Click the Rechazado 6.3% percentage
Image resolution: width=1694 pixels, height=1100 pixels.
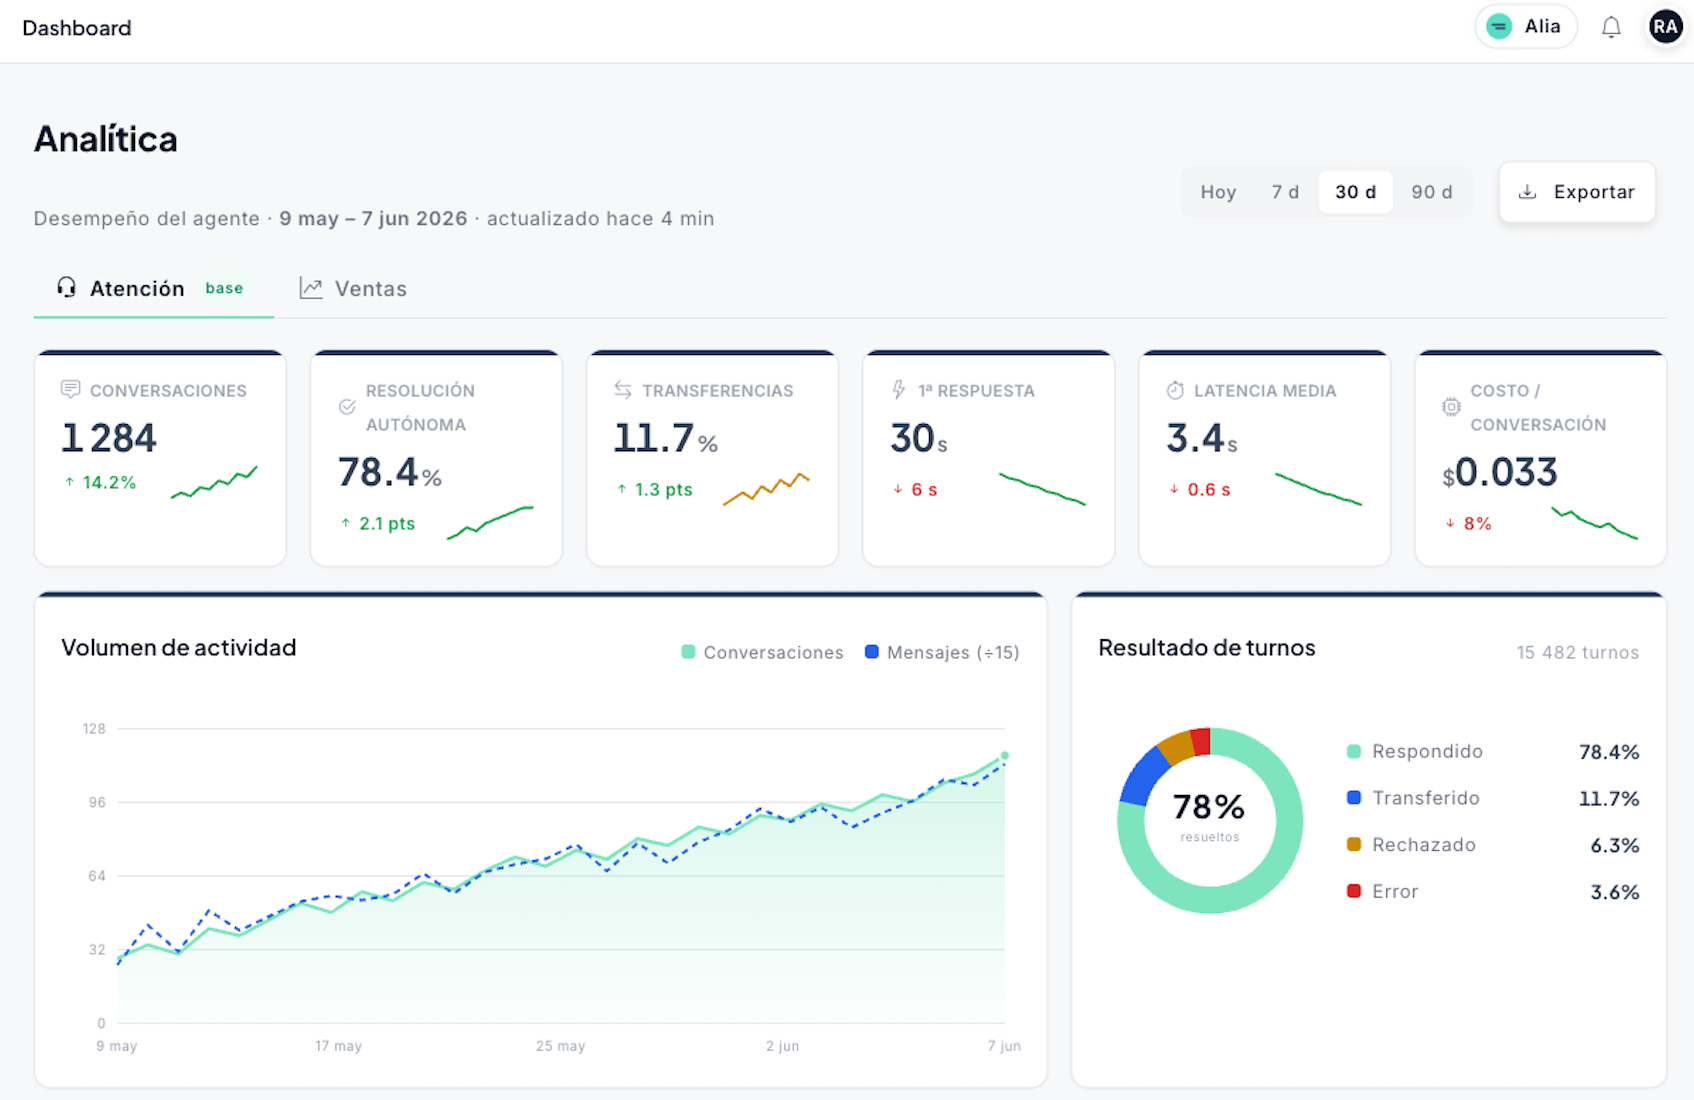tap(1614, 845)
